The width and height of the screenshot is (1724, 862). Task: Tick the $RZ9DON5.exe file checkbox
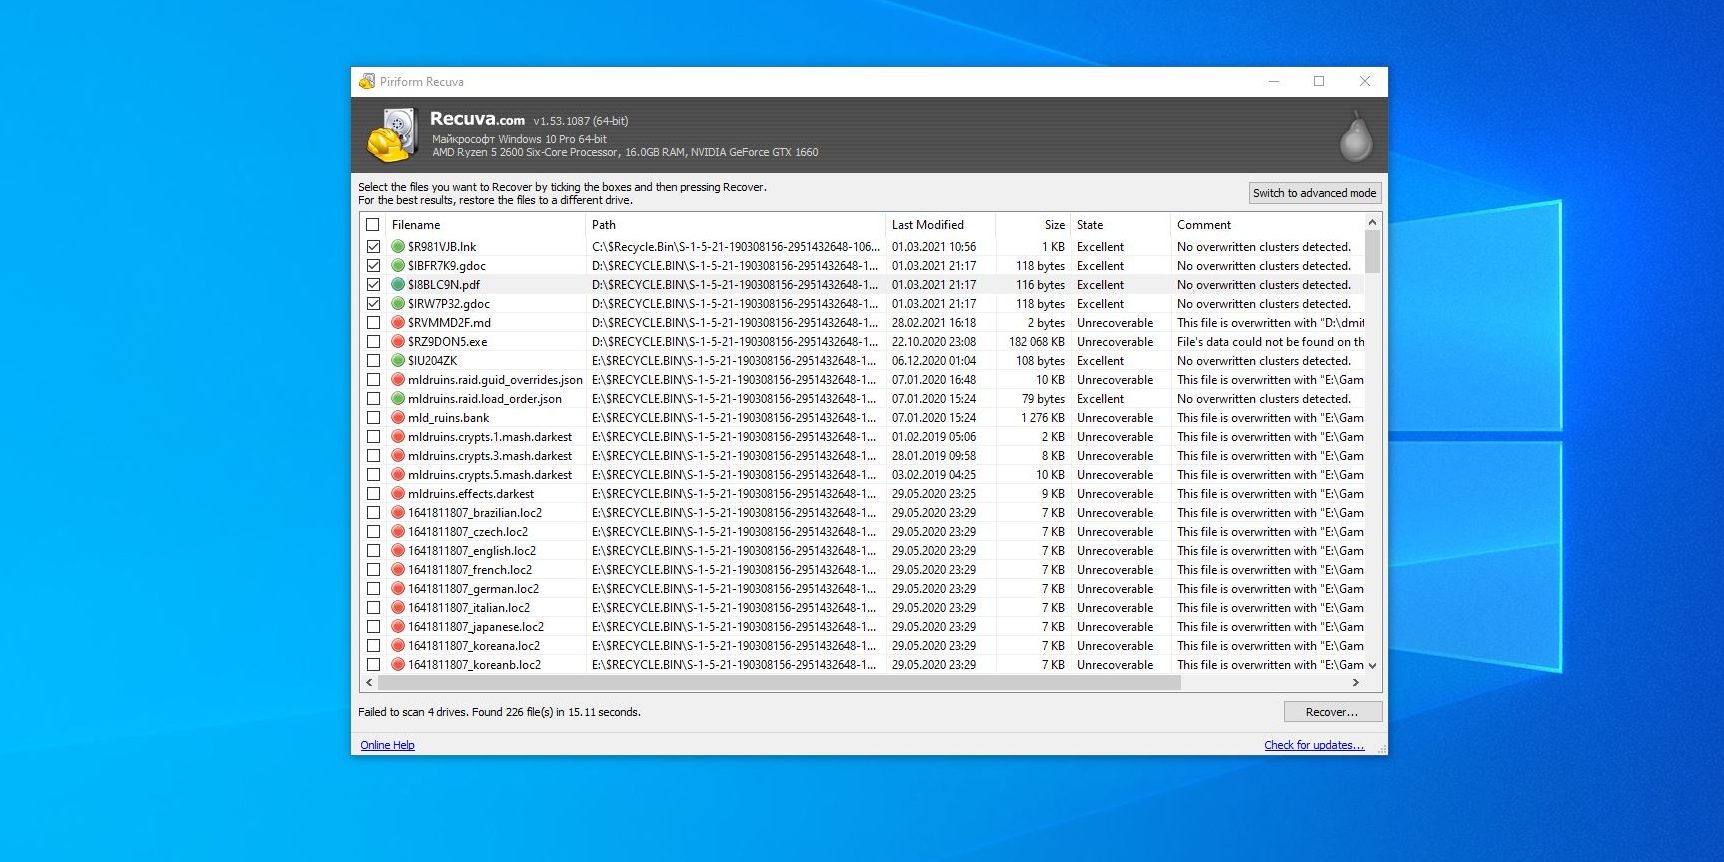(373, 341)
